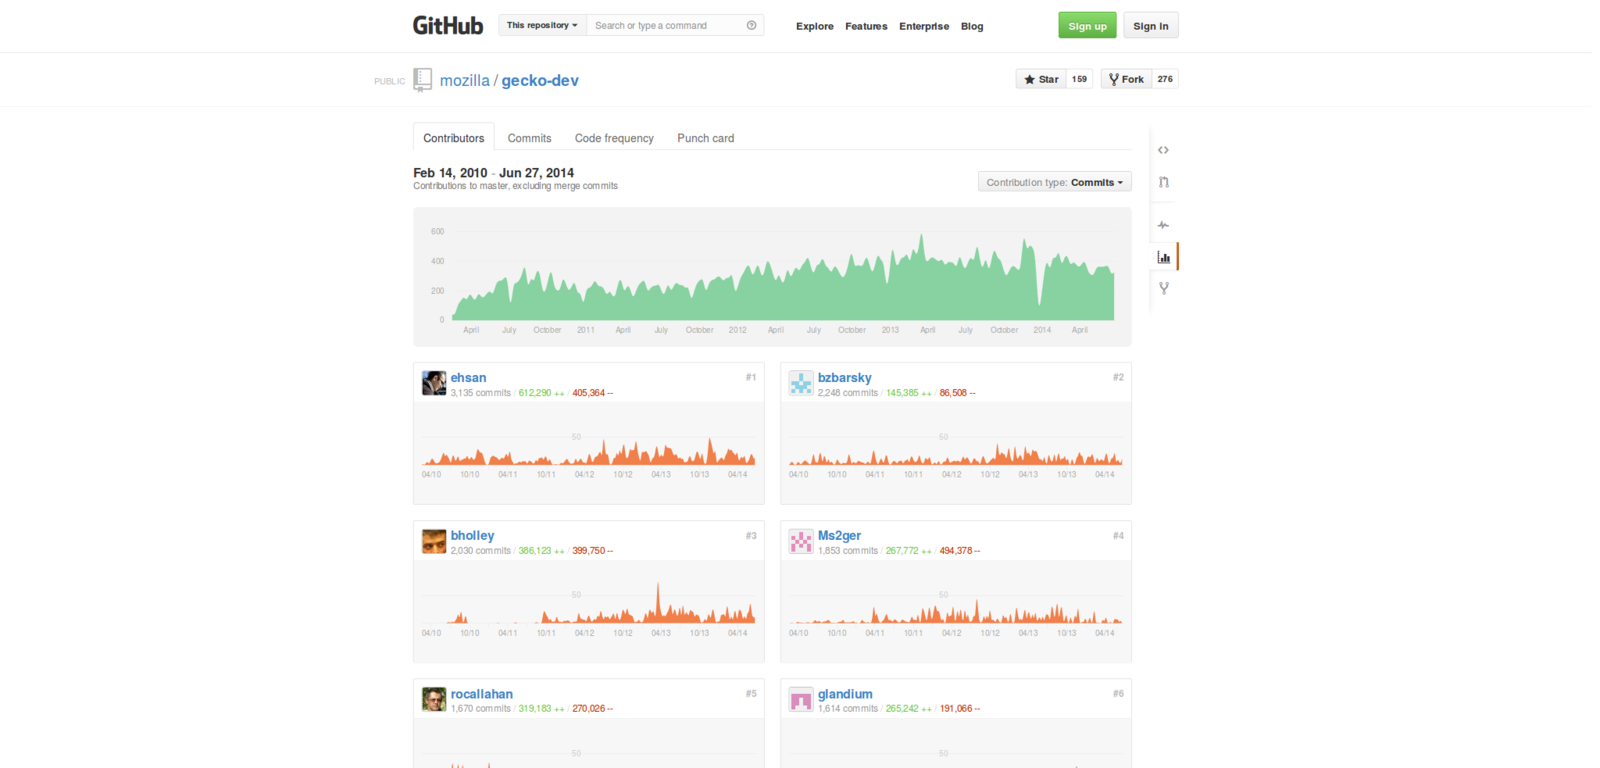Open the gecko-dev repository link
Viewport: 1600px width, 768px height.
540,81
